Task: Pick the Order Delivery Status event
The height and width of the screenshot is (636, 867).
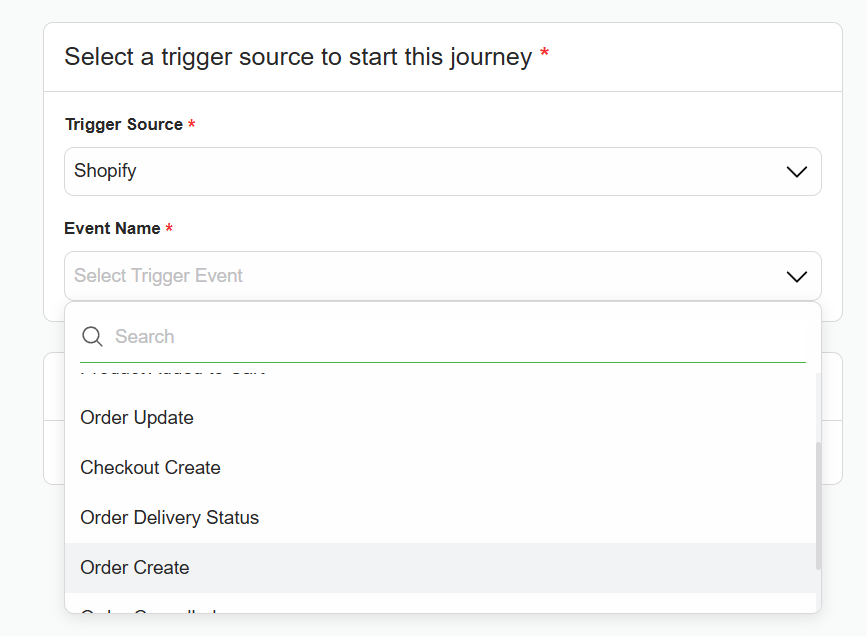Action: [x=169, y=518]
